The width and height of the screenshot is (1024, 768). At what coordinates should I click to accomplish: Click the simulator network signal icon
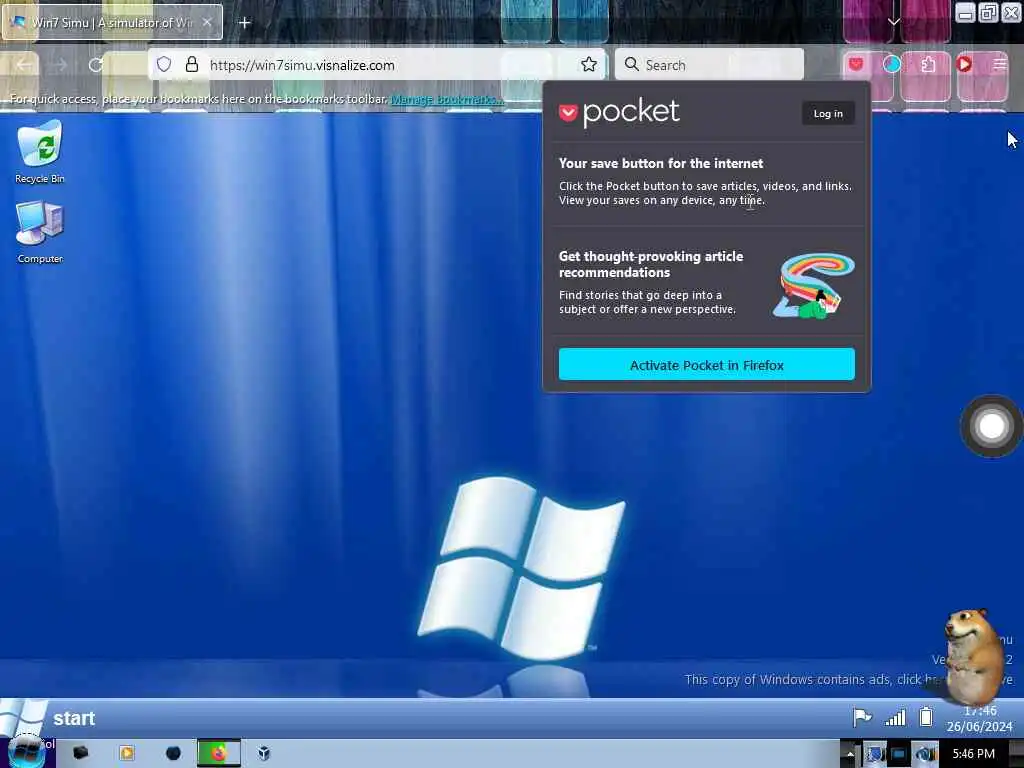pyautogui.click(x=895, y=718)
